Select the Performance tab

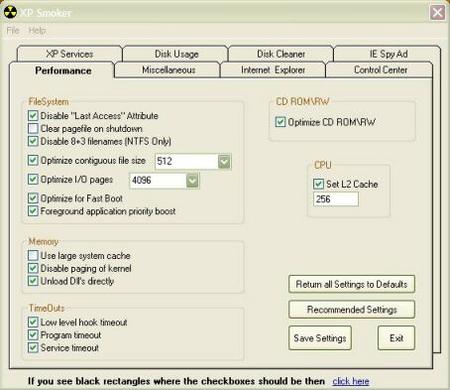coord(63,71)
